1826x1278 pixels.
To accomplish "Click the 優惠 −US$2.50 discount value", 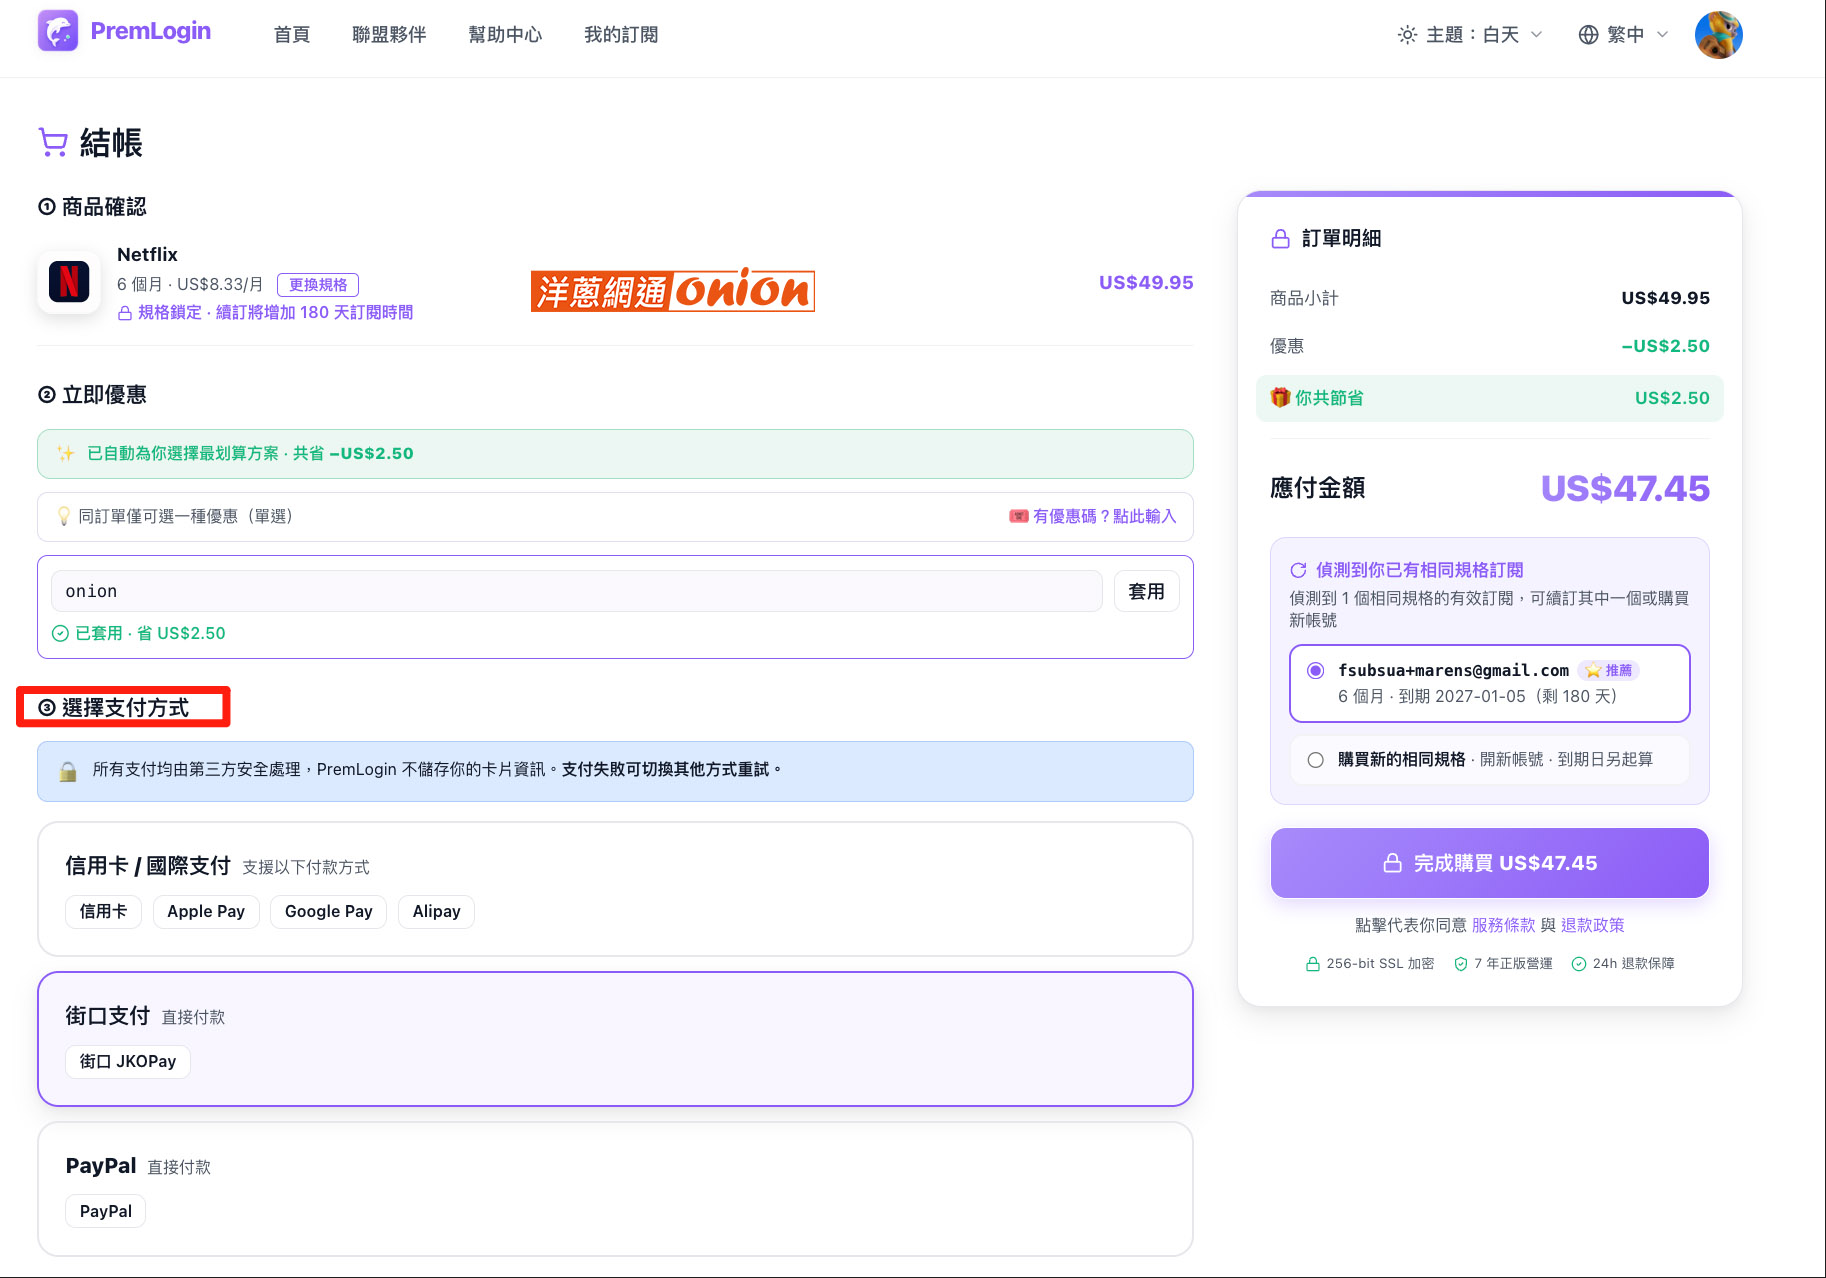I will (x=1665, y=346).
